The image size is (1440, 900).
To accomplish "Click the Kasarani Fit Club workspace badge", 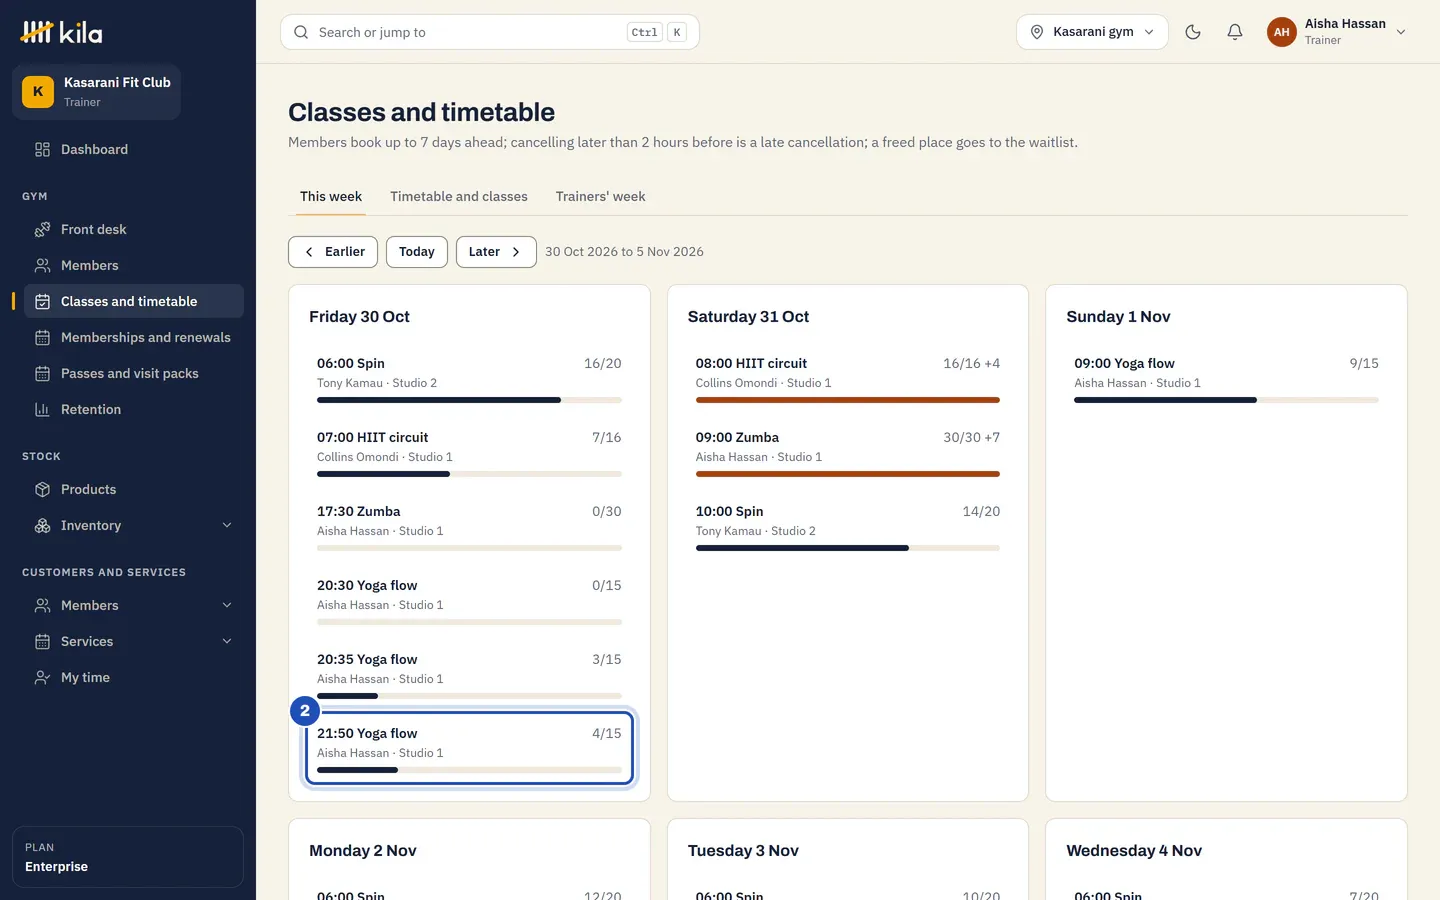I will pyautogui.click(x=38, y=92).
